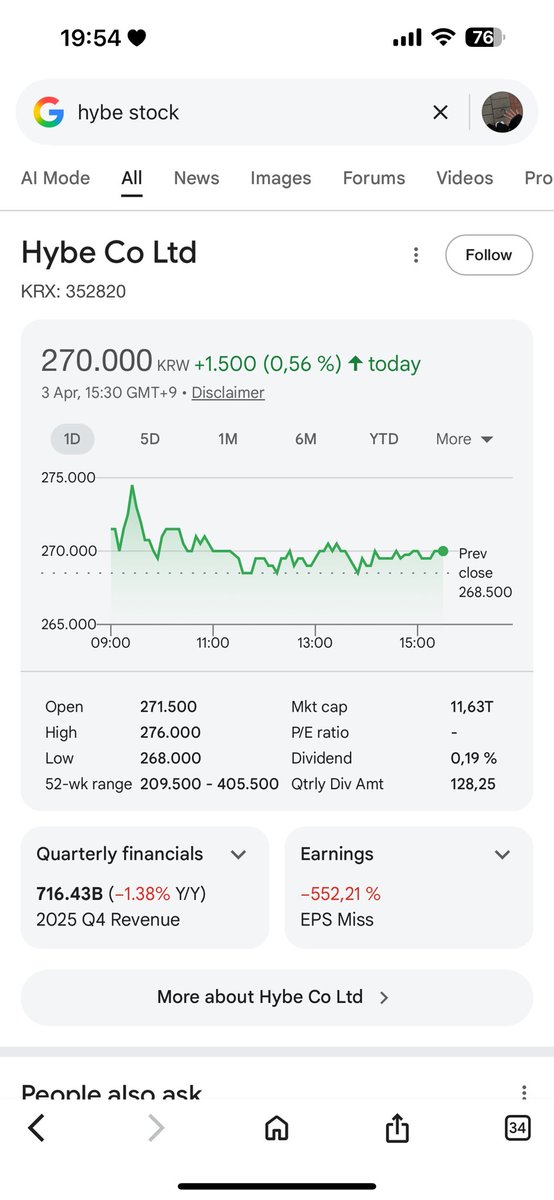Open the three-dot menu beside Hybe Co Ltd
This screenshot has width=554, height=1200.
click(x=416, y=255)
